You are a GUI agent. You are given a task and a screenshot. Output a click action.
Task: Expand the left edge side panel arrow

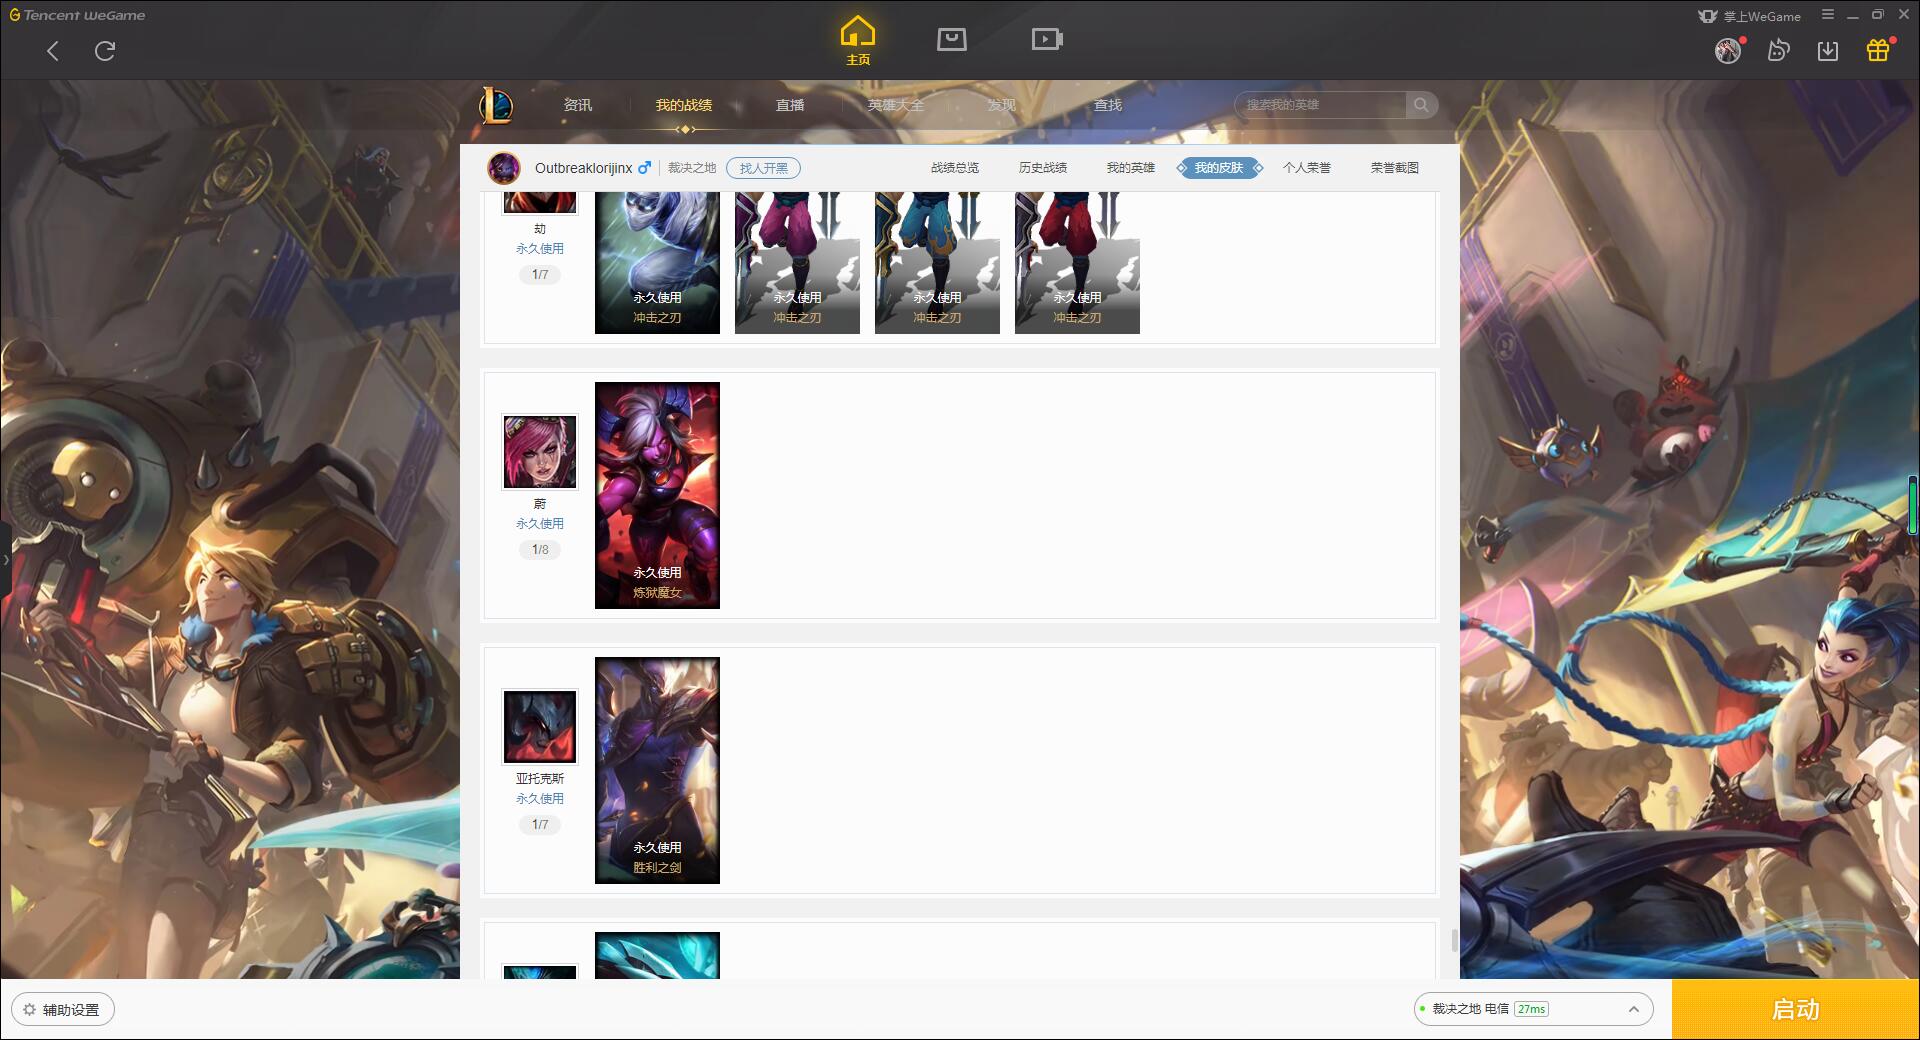coord(5,559)
